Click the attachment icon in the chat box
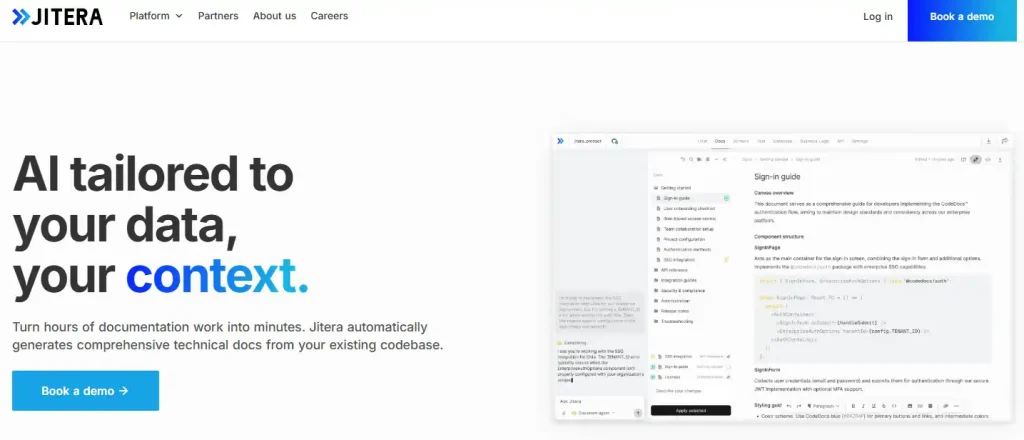 click(564, 413)
